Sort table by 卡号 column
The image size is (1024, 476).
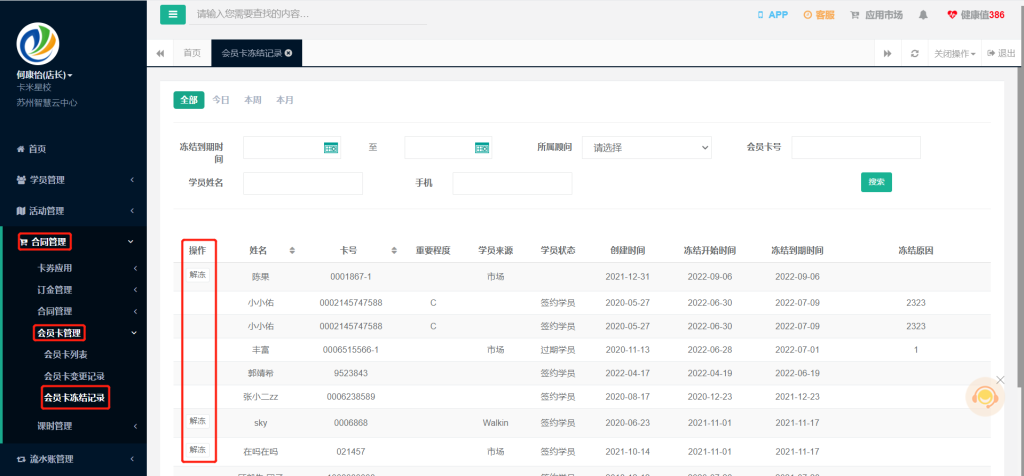click(x=394, y=251)
